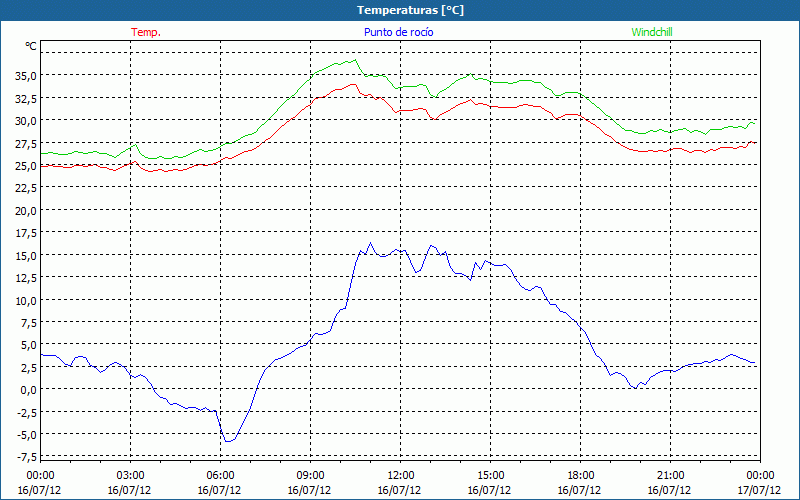Click the 35,0 y-axis value

(x=27, y=76)
